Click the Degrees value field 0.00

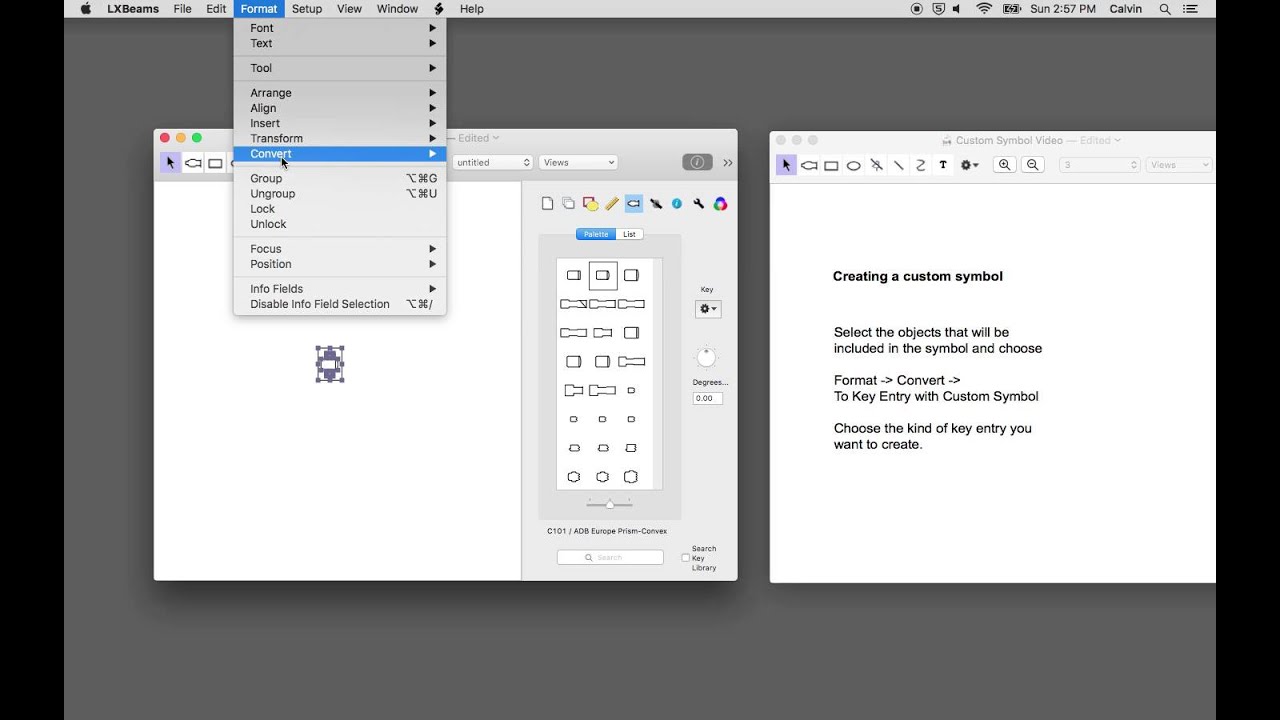point(708,398)
